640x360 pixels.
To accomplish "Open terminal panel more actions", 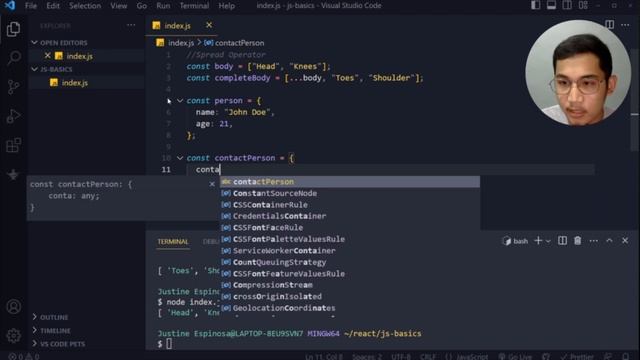I will (x=593, y=241).
